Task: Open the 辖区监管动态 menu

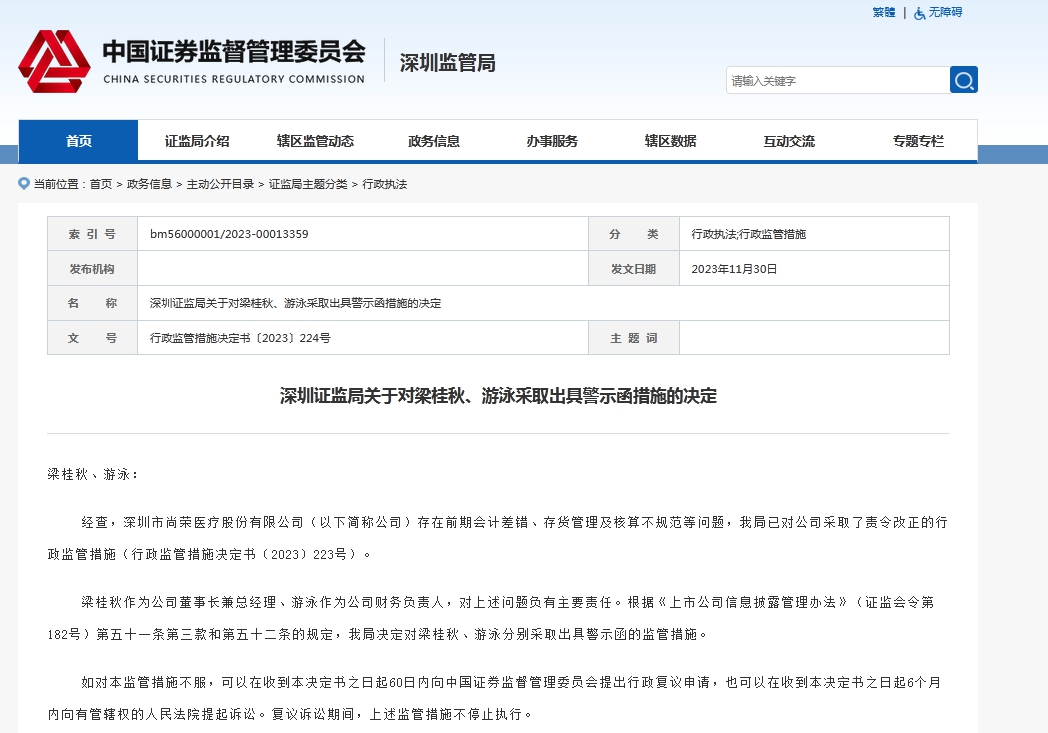Action: coord(315,141)
